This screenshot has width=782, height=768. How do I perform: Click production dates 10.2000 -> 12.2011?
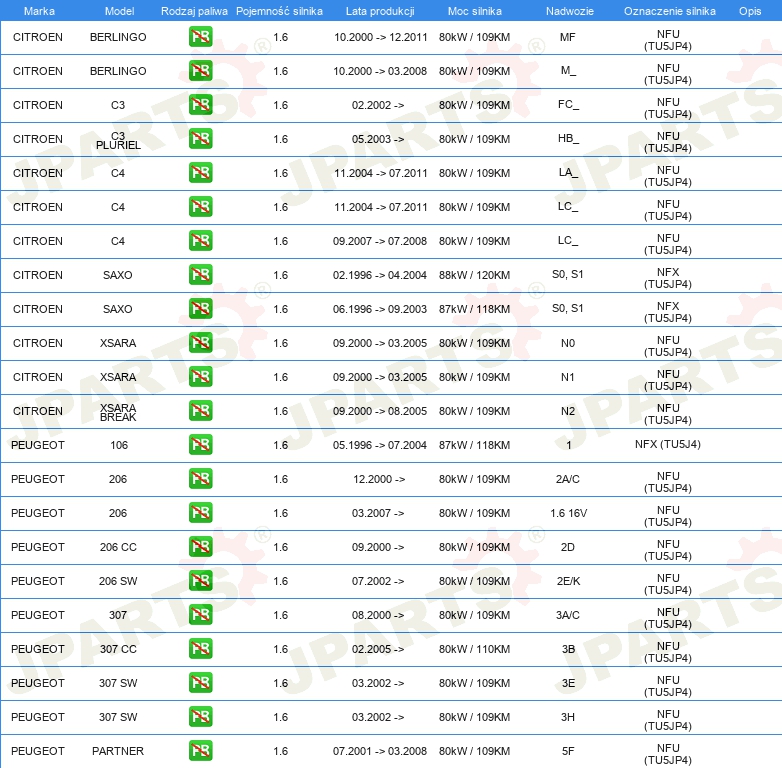(381, 37)
